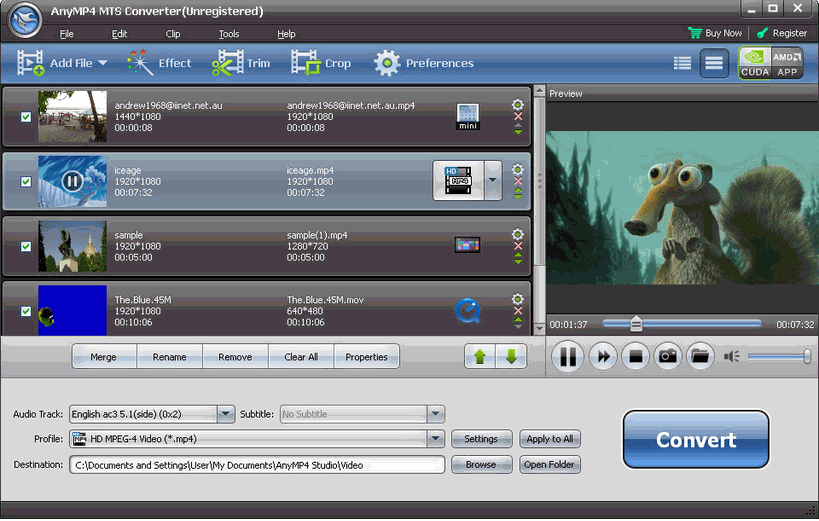Click the Settings button beside Profile
819x521 pixels.
pos(481,439)
